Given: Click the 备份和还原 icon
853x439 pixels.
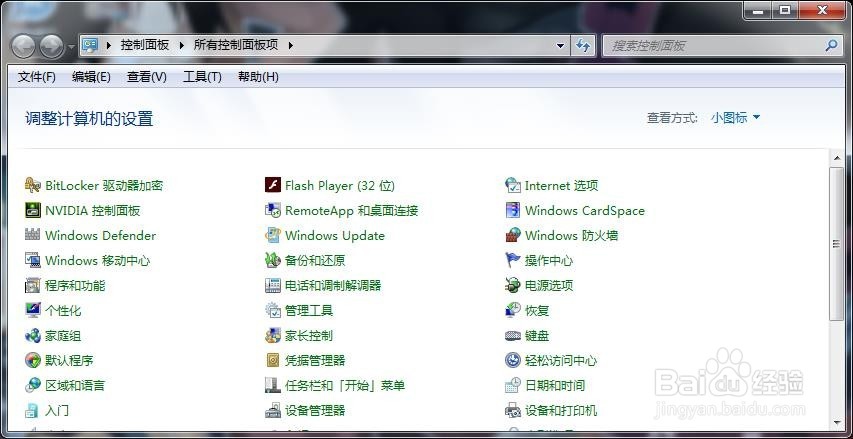Looking at the screenshot, I should pyautogui.click(x=273, y=261).
